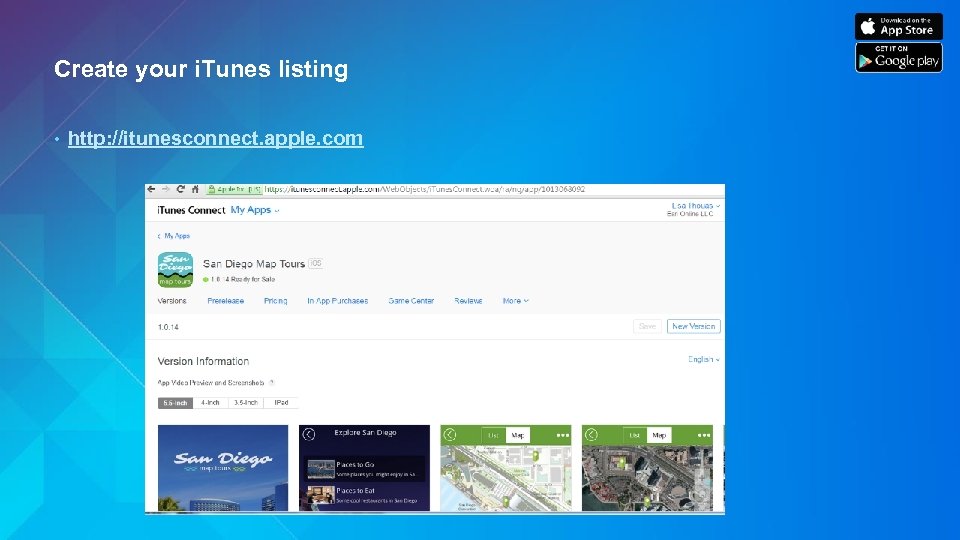Click the iTunes Connect logo text
Screen dimensions: 960x540
[x=191, y=210]
